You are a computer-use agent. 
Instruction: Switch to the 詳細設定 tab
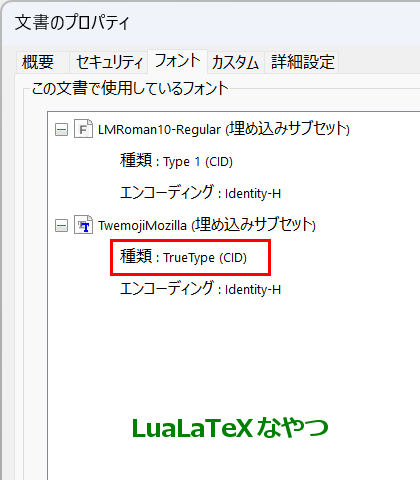click(302, 62)
